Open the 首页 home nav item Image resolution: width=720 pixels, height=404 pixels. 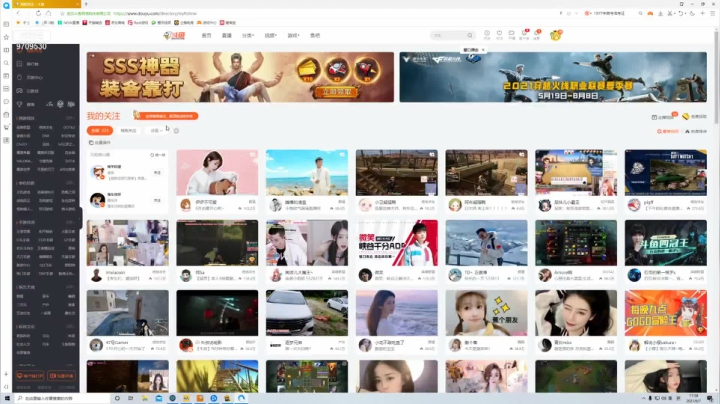point(207,35)
